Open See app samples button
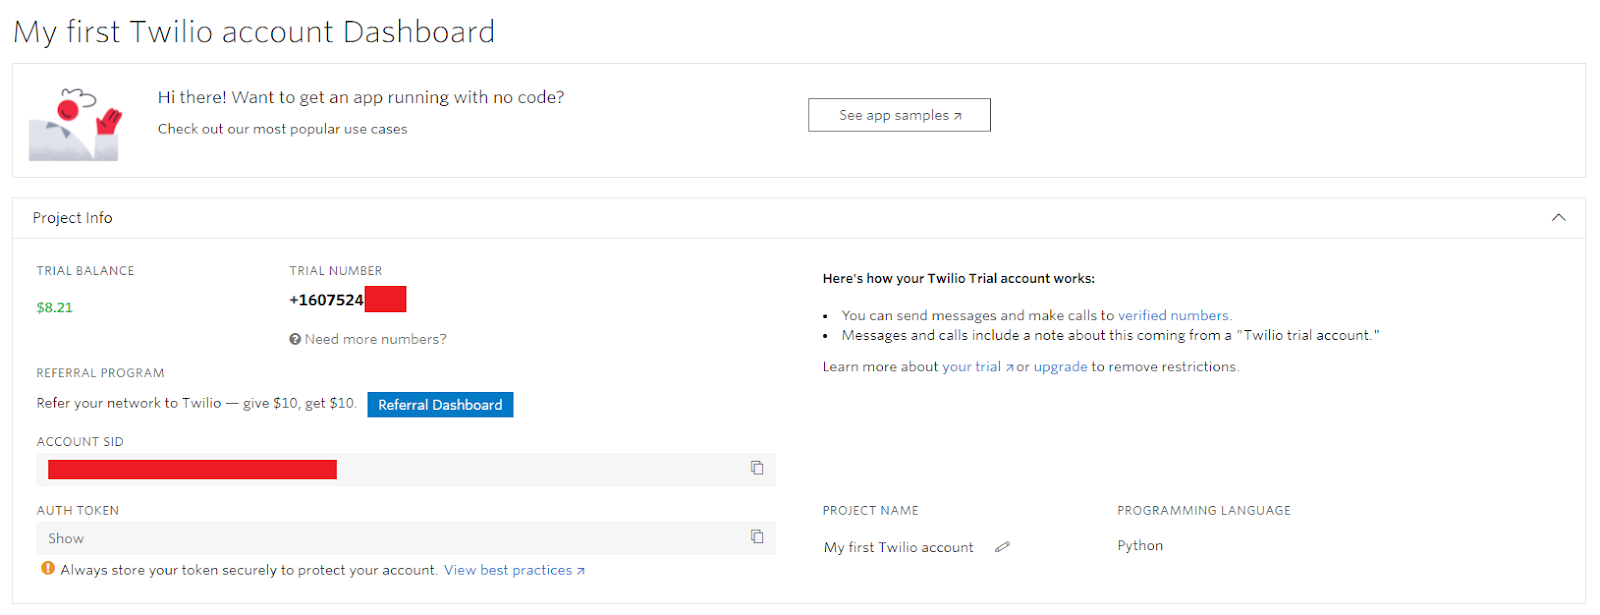This screenshot has width=1600, height=615. [x=899, y=115]
